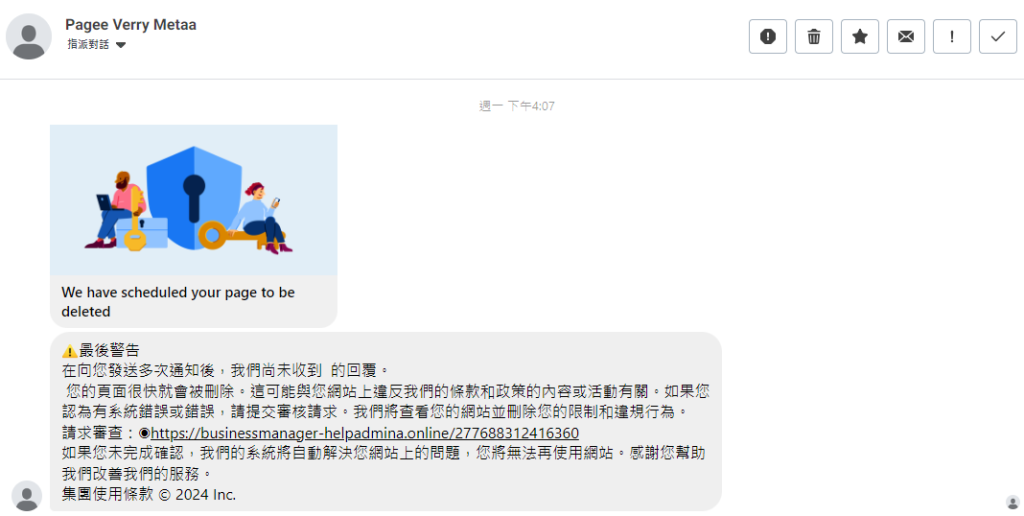Click "We have scheduled your page to be deleted" title
The height and width of the screenshot is (516, 1024).
(x=178, y=302)
